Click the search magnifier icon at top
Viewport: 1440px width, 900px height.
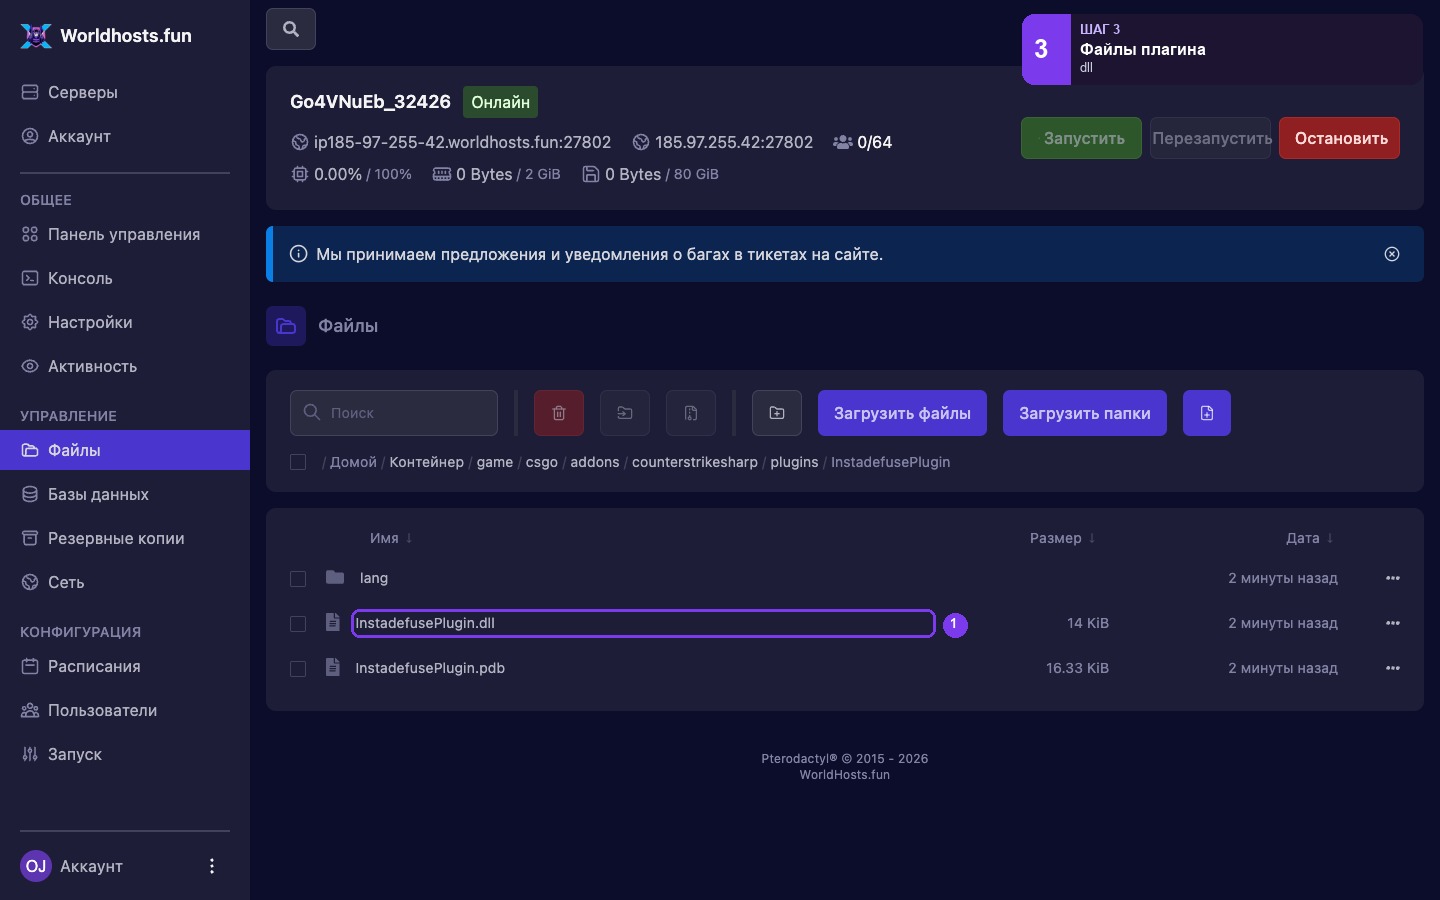point(291,29)
